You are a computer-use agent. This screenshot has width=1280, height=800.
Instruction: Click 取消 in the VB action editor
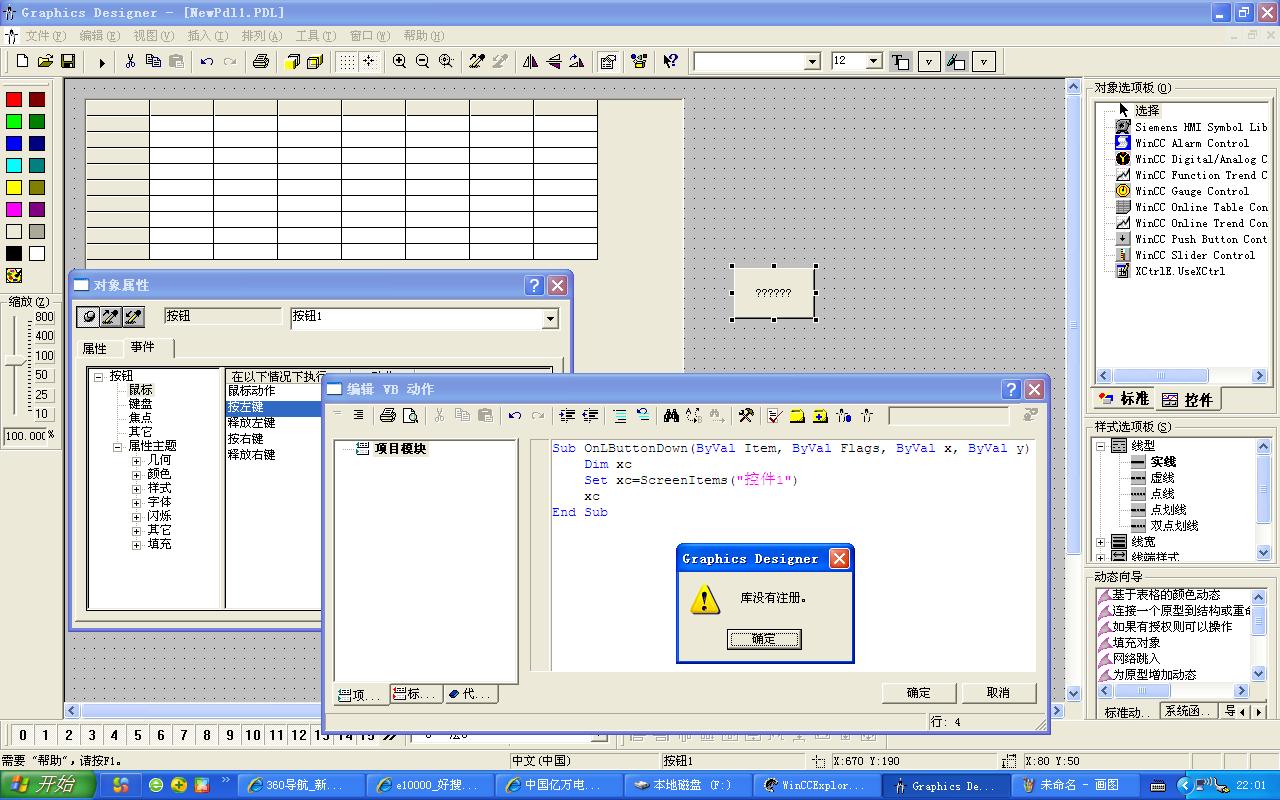pos(998,692)
